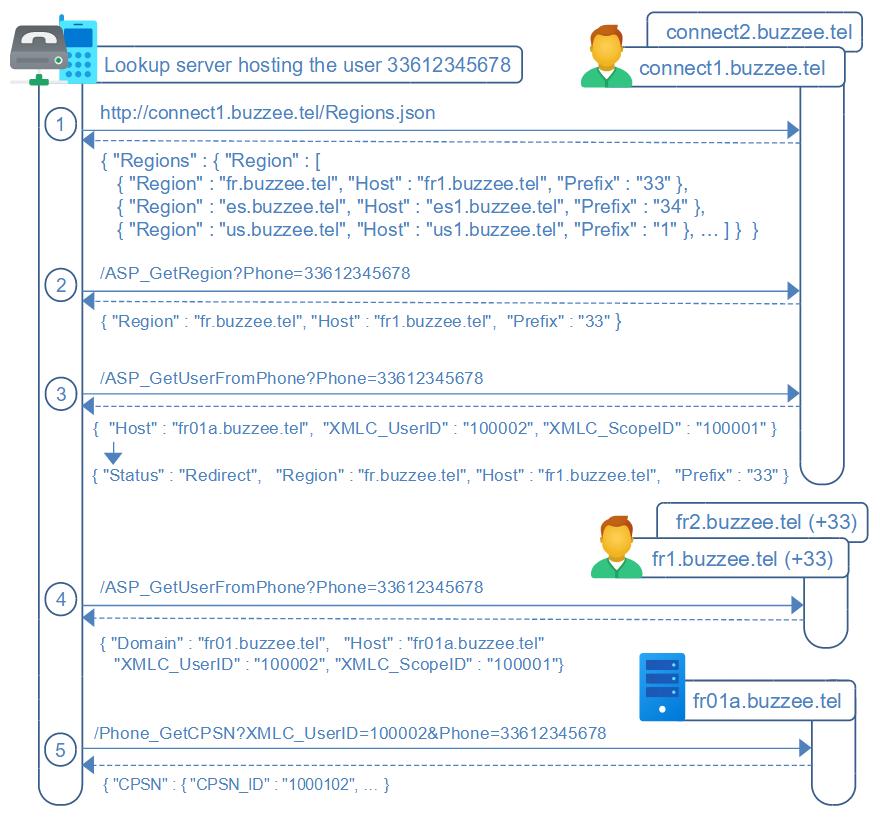Click the down arrow below step 3 response
This screenshot has width=880, height=817.
(x=112, y=456)
